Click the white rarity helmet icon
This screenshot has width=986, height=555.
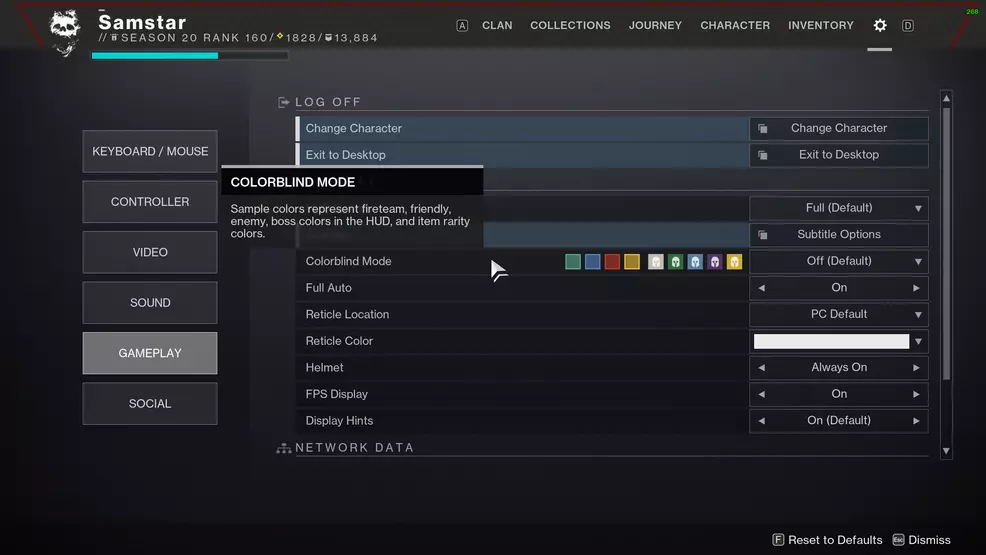pos(656,261)
